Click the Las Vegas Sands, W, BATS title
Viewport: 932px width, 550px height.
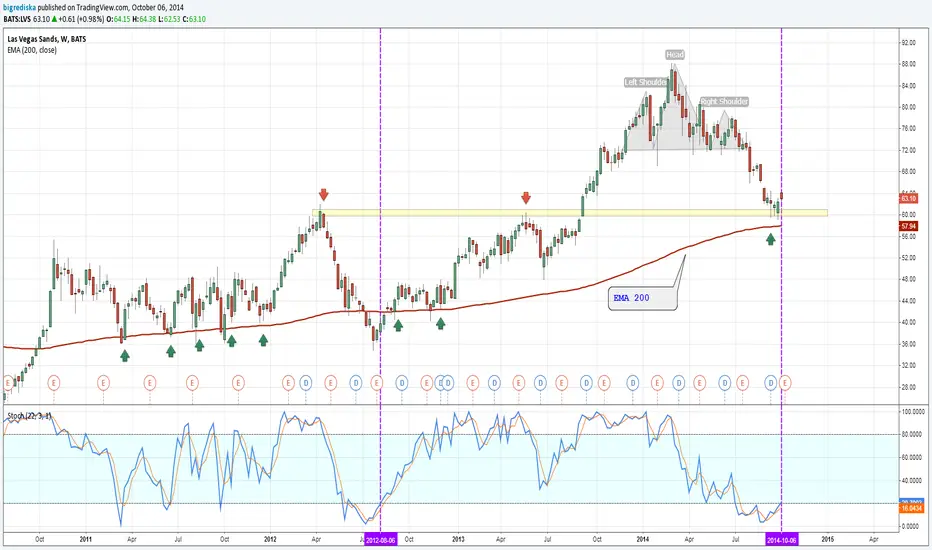pos(46,39)
